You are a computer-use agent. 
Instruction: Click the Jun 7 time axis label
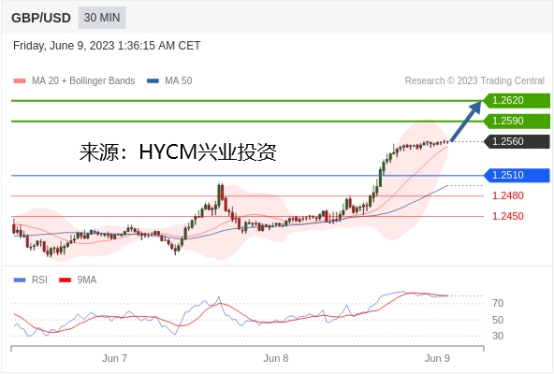tap(114, 358)
